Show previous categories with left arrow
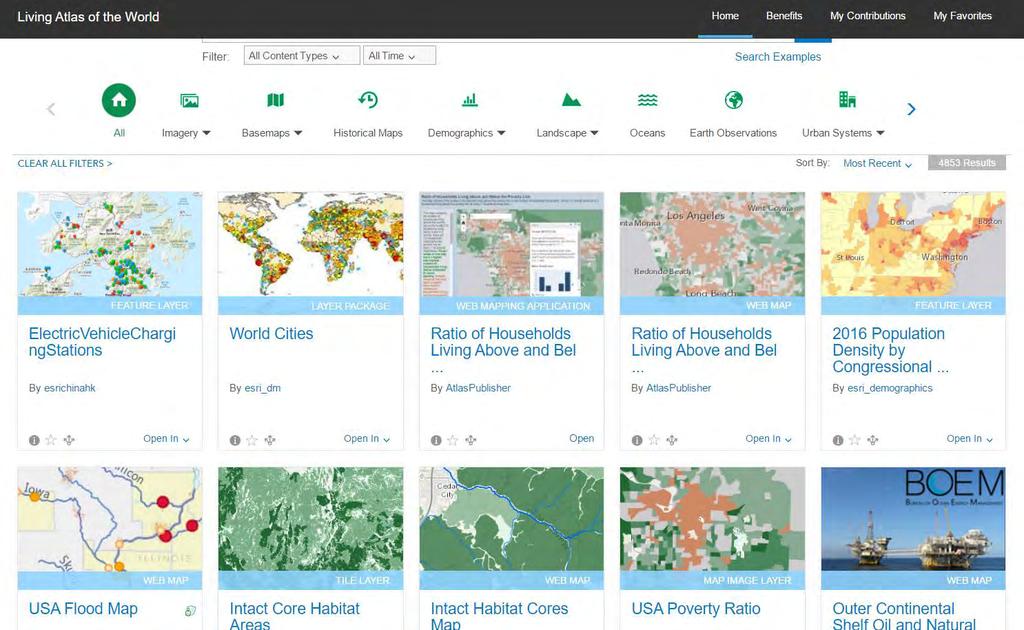Screen dimensions: 1024x630 pyautogui.click(x=51, y=109)
